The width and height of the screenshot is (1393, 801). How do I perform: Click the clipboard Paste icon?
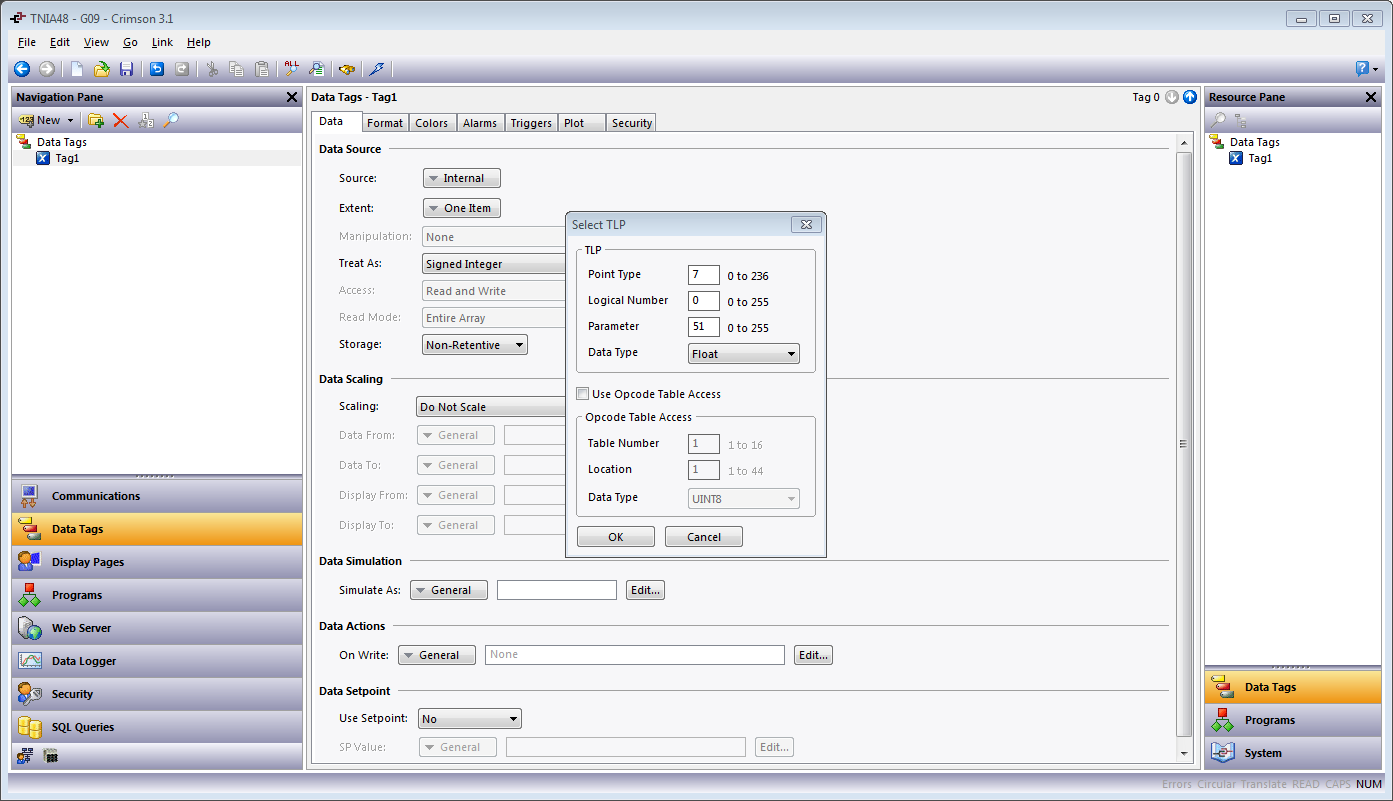pyautogui.click(x=262, y=69)
